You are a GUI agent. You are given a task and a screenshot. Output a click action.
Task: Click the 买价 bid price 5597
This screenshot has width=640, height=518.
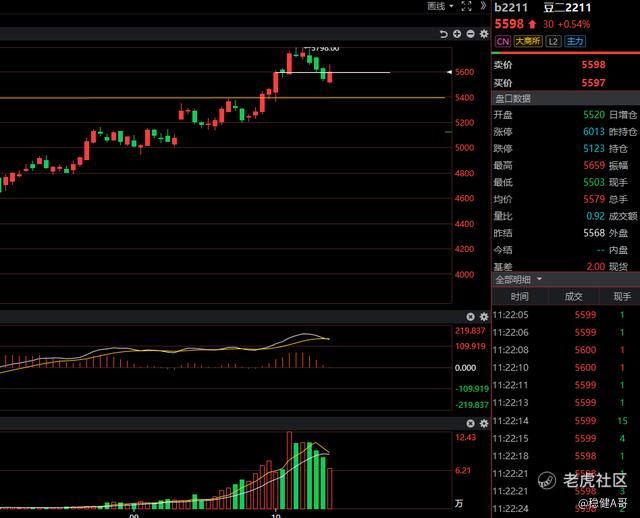coord(593,83)
